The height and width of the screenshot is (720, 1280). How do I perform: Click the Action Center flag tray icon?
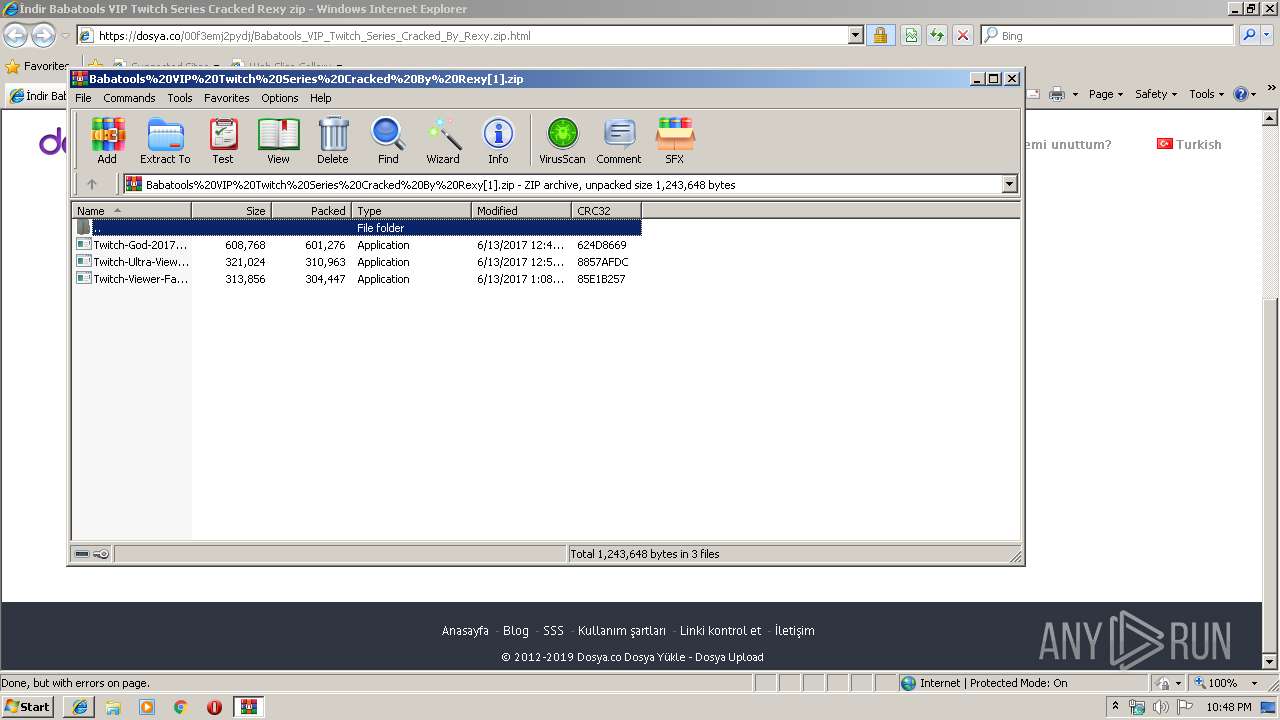click(1184, 707)
